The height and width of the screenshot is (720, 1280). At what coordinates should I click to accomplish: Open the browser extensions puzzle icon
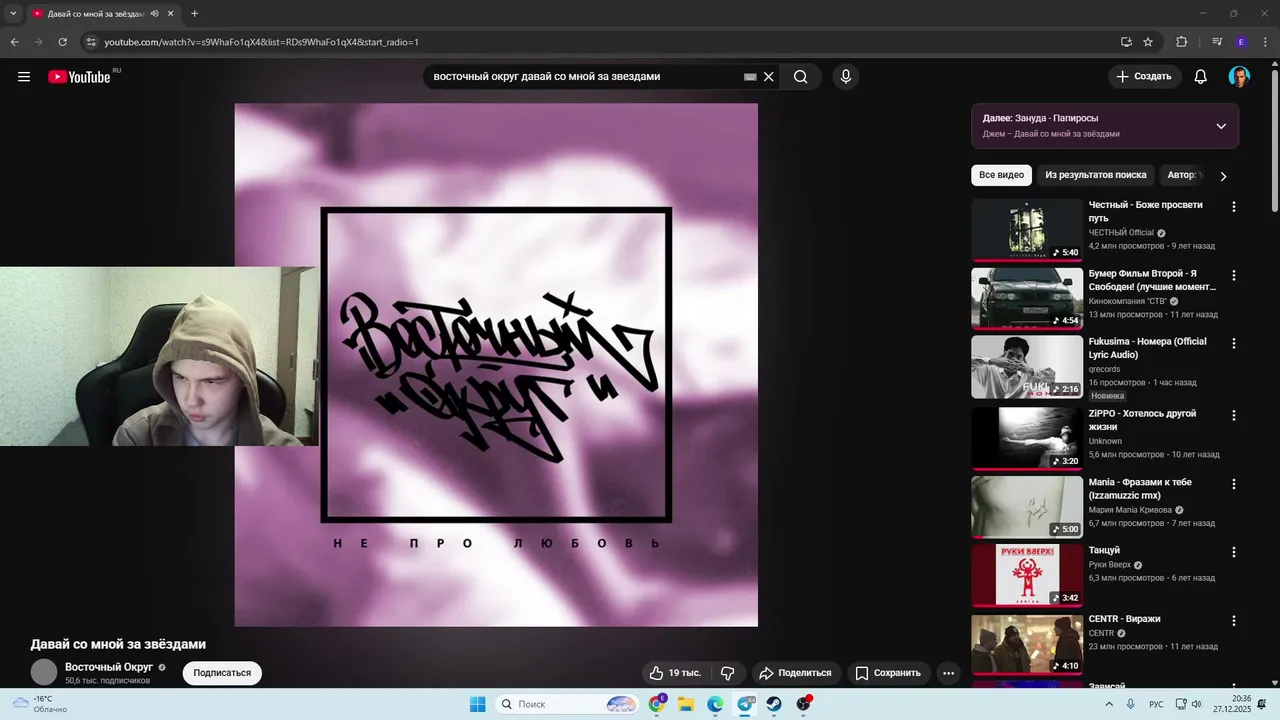1181,42
